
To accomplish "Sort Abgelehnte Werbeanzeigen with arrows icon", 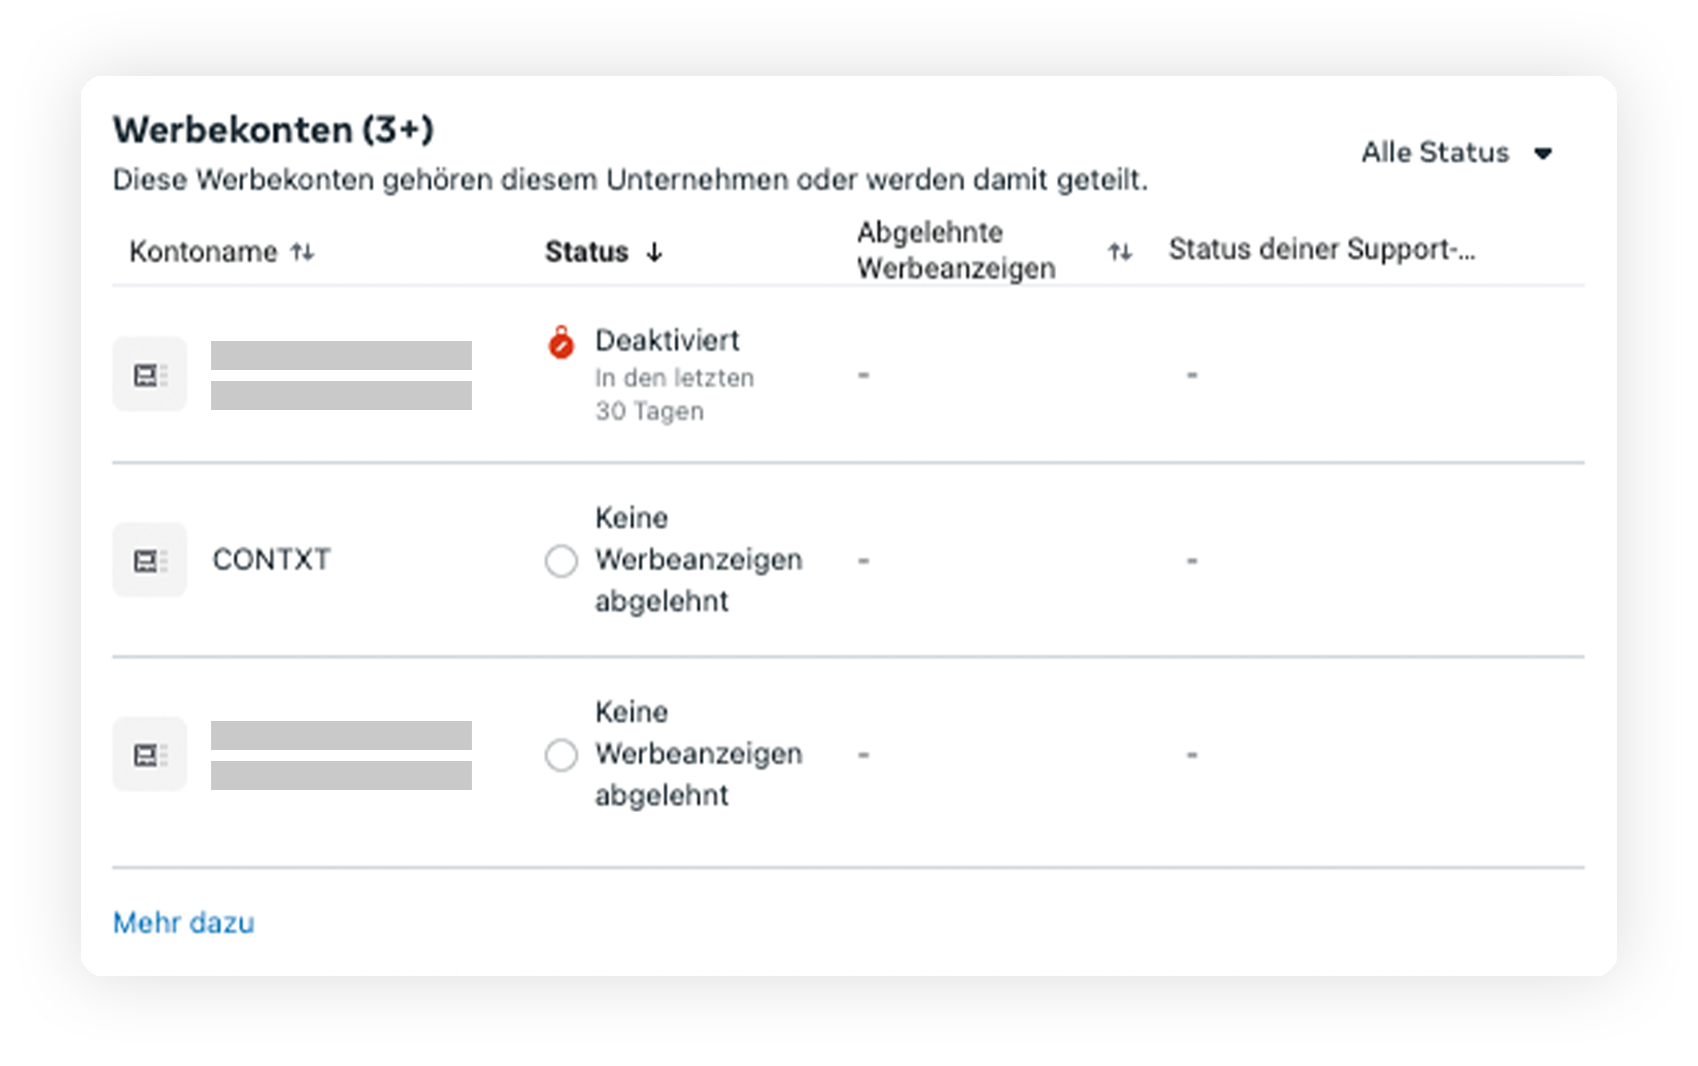I will coord(1120,252).
